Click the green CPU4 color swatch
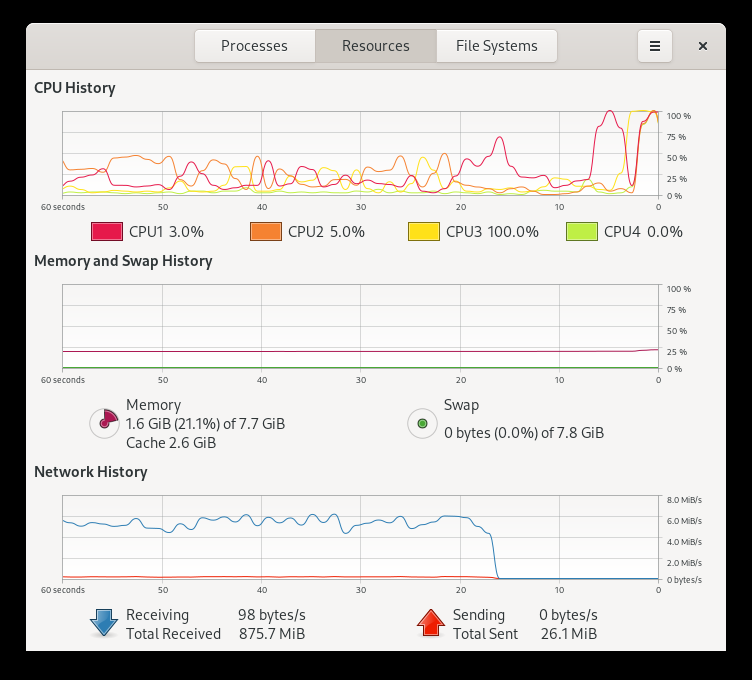Image resolution: width=752 pixels, height=680 pixels. pyautogui.click(x=581, y=231)
